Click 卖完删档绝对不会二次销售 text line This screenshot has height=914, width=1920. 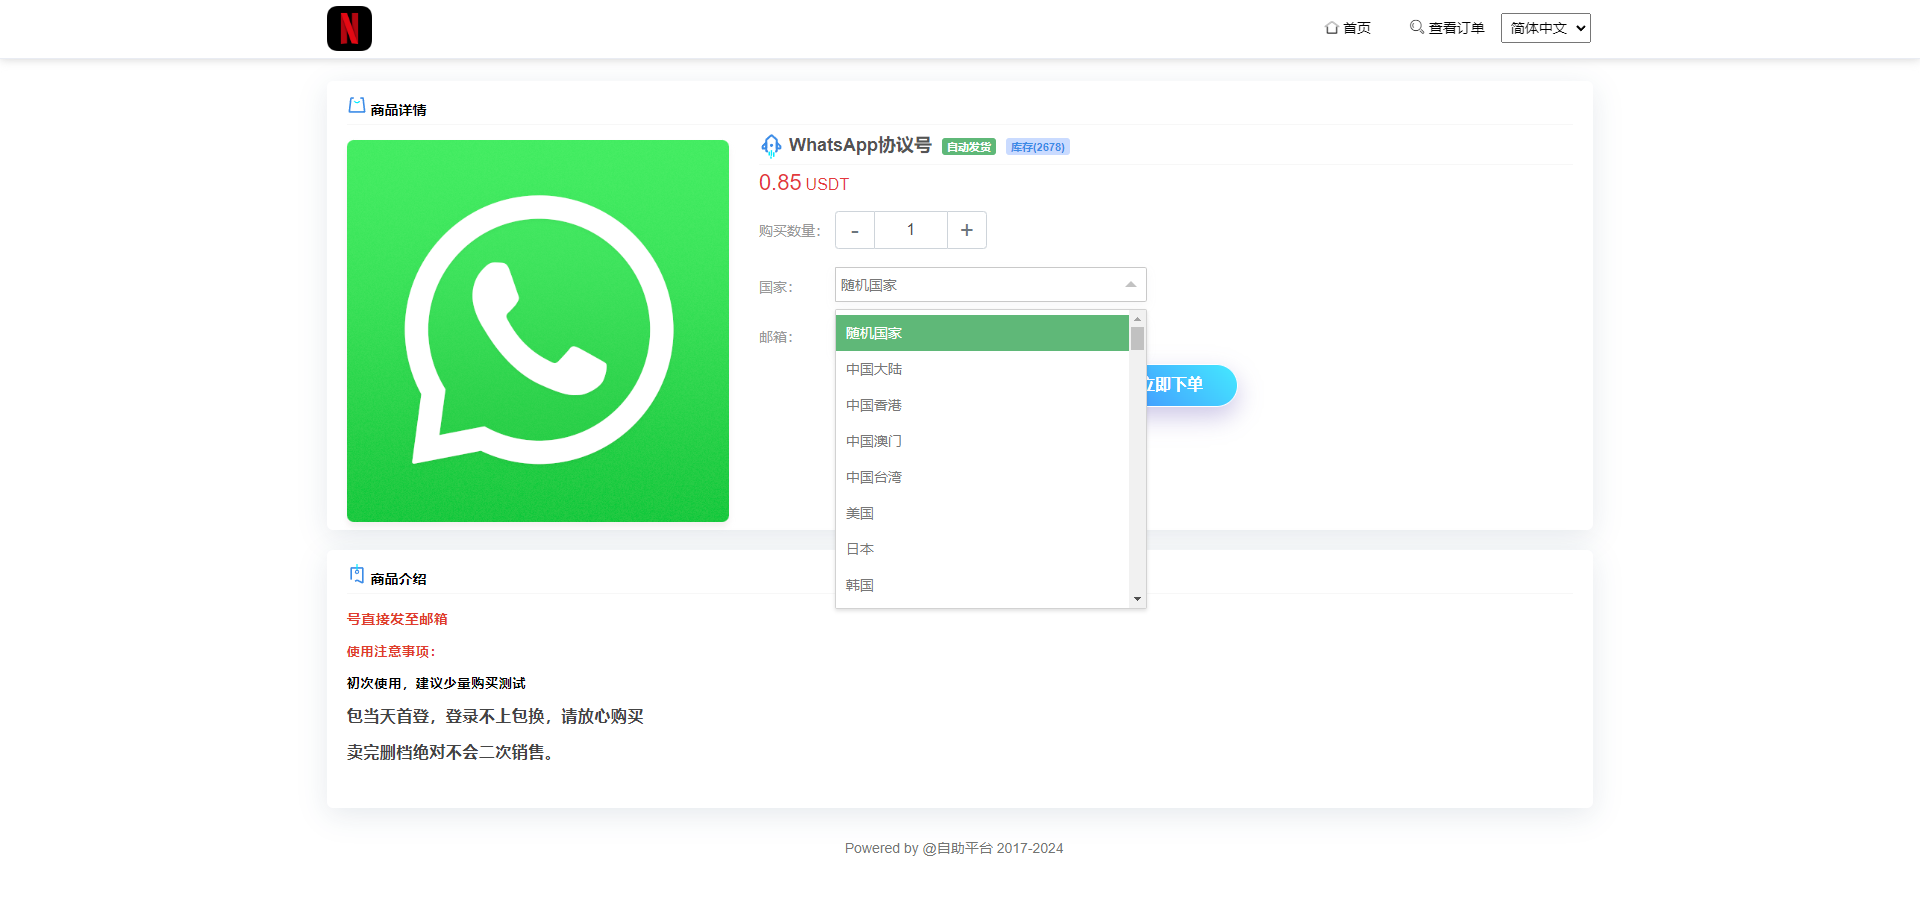click(x=451, y=752)
